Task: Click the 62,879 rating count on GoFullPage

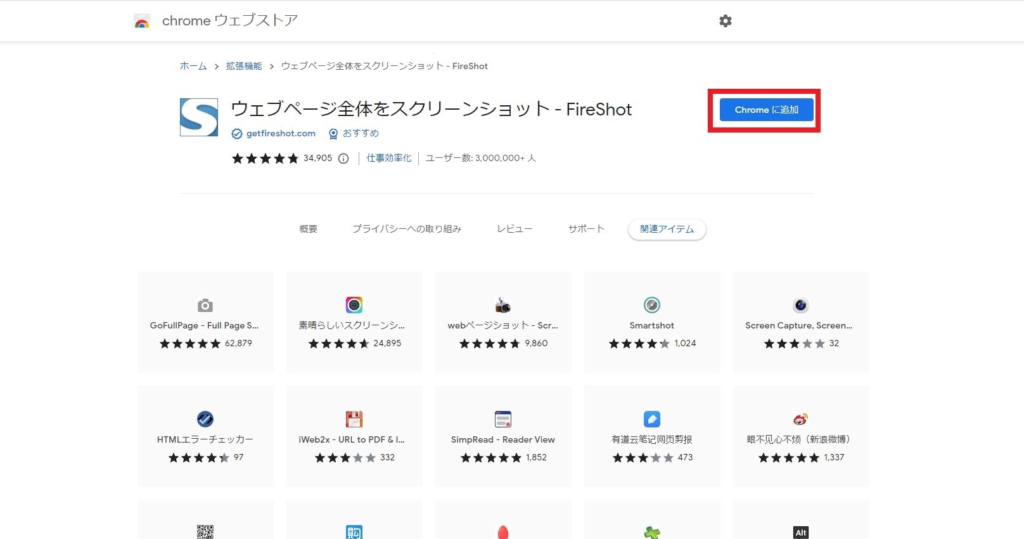Action: pyautogui.click(x=238, y=344)
